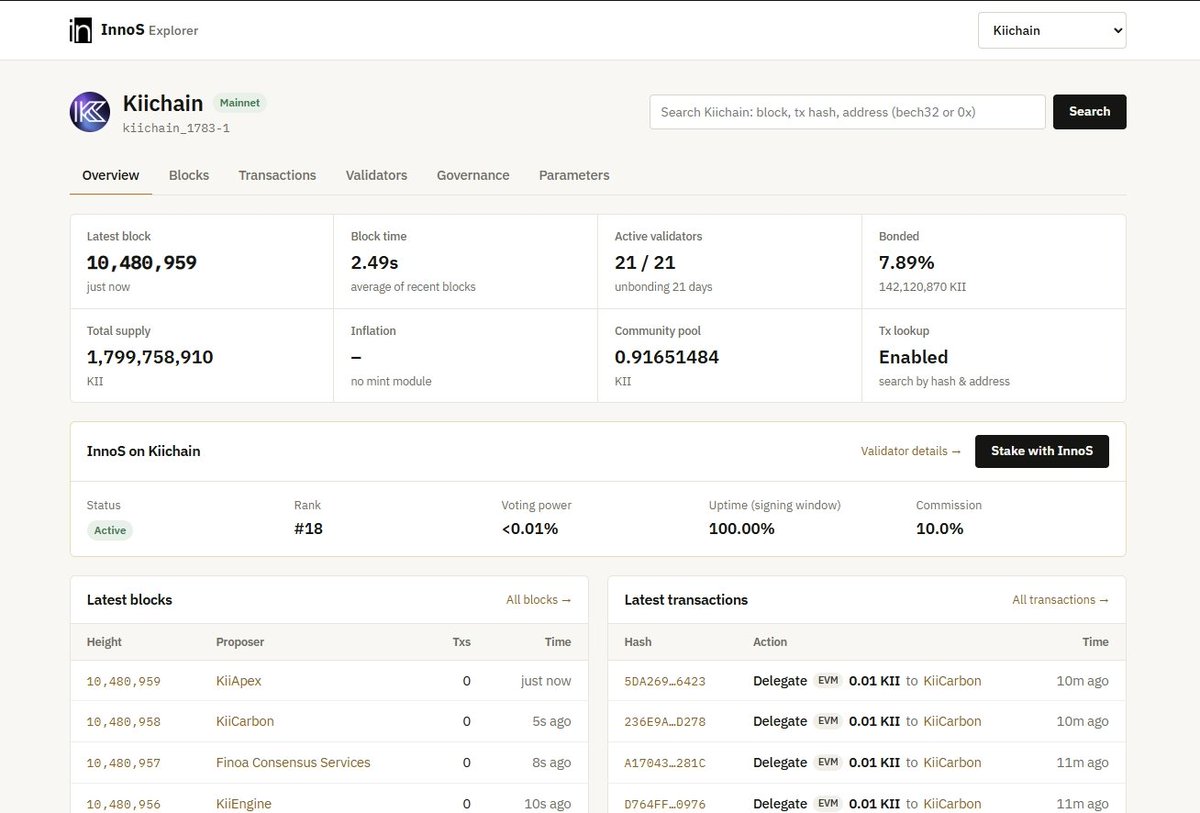1200x813 pixels.
Task: Click KiiCarbon in the 236E9A…D278 transaction row
Action: (x=952, y=721)
